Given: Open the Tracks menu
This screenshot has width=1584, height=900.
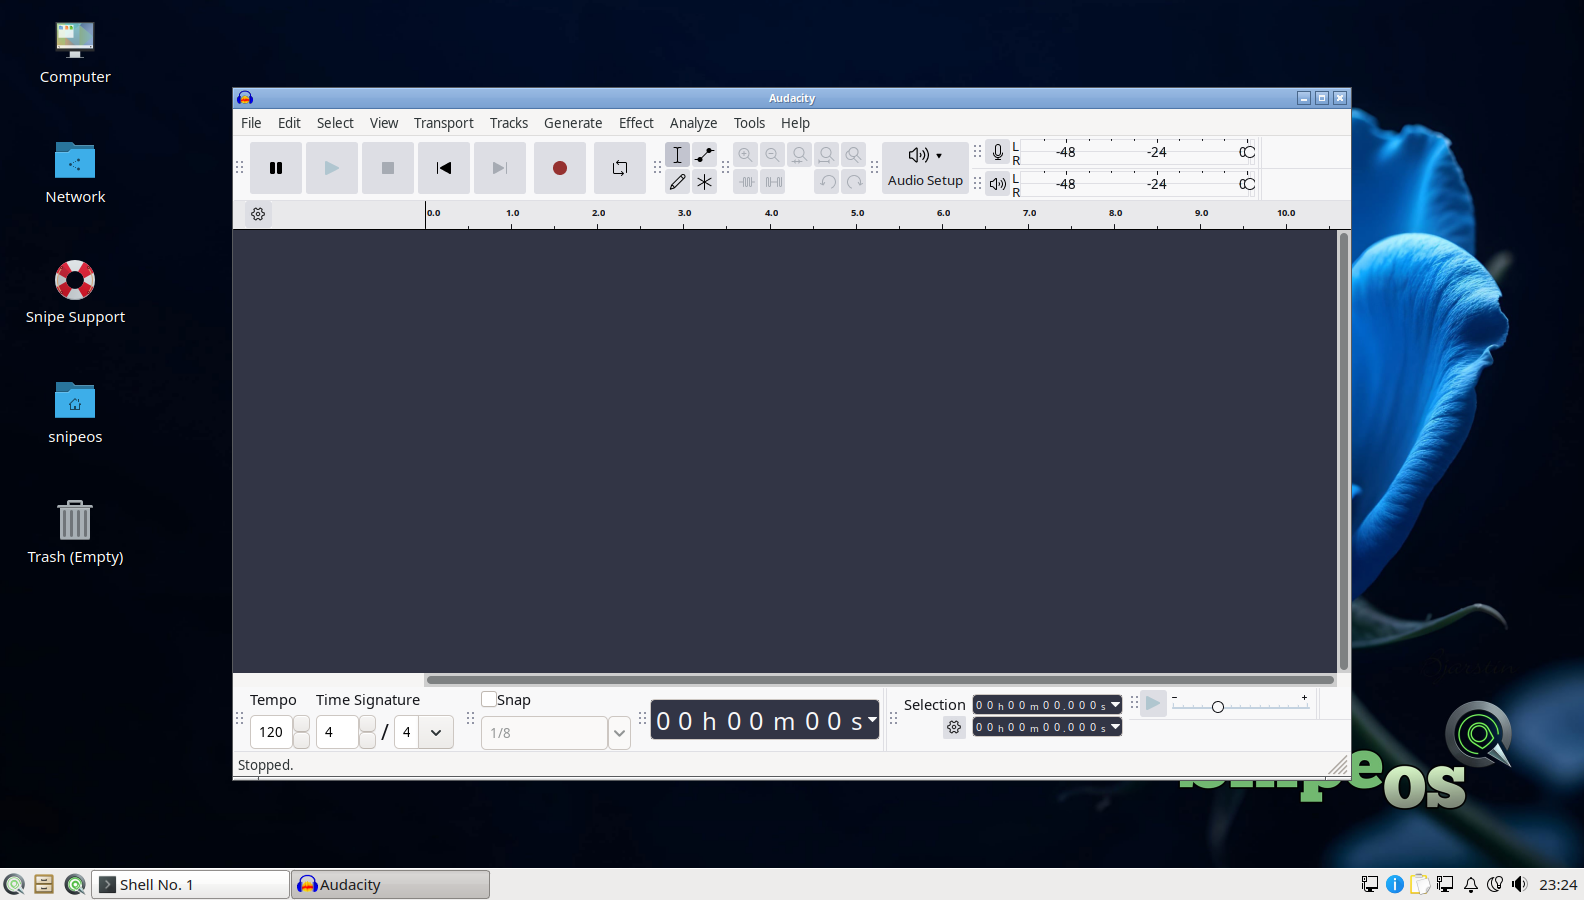Looking at the screenshot, I should pyautogui.click(x=509, y=123).
